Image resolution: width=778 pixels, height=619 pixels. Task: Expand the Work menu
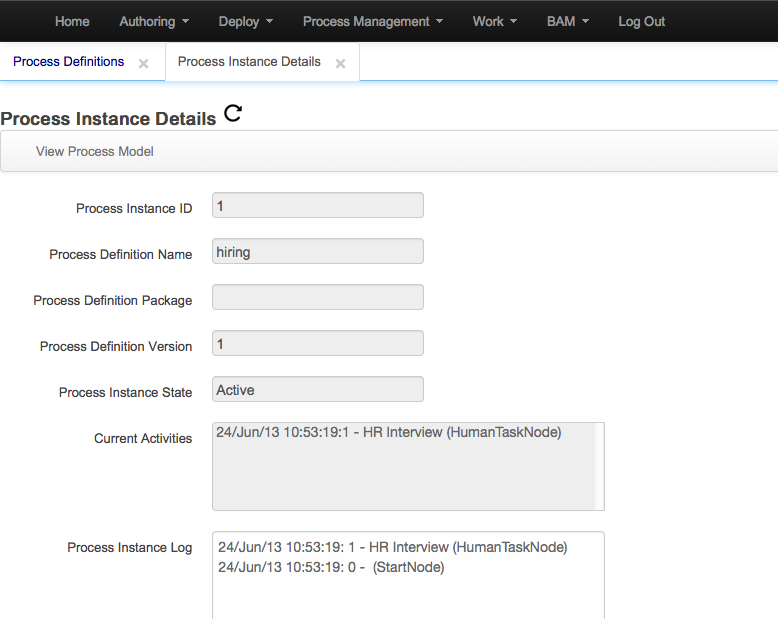click(x=494, y=21)
